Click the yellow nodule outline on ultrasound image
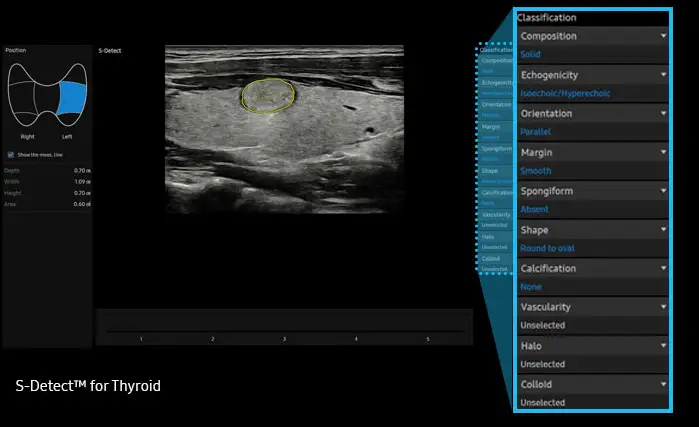The image size is (699, 427). click(x=268, y=95)
